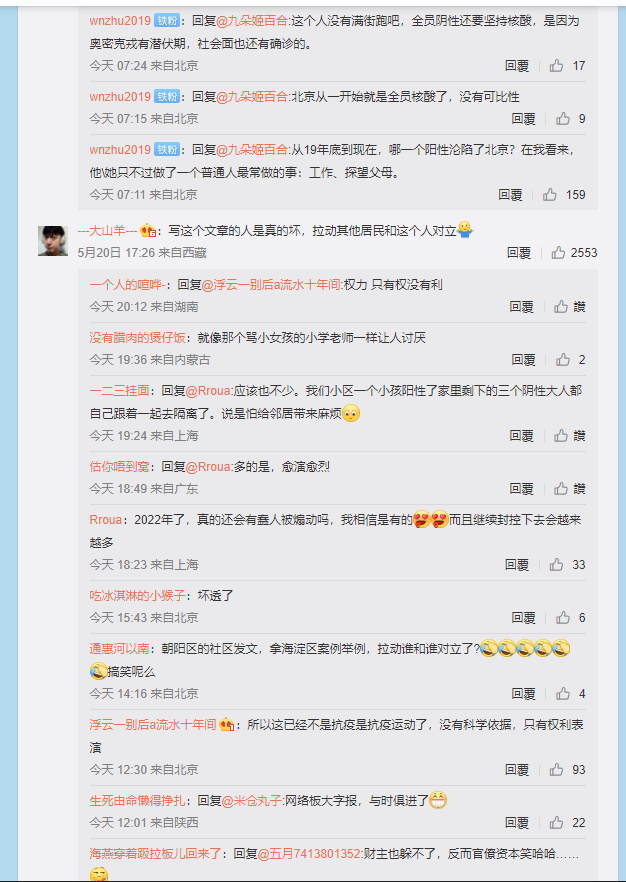Screen dimensions: 626x882
Task: Open ---大山羊--- profile avatar
Action: pyautogui.click(x=53, y=241)
